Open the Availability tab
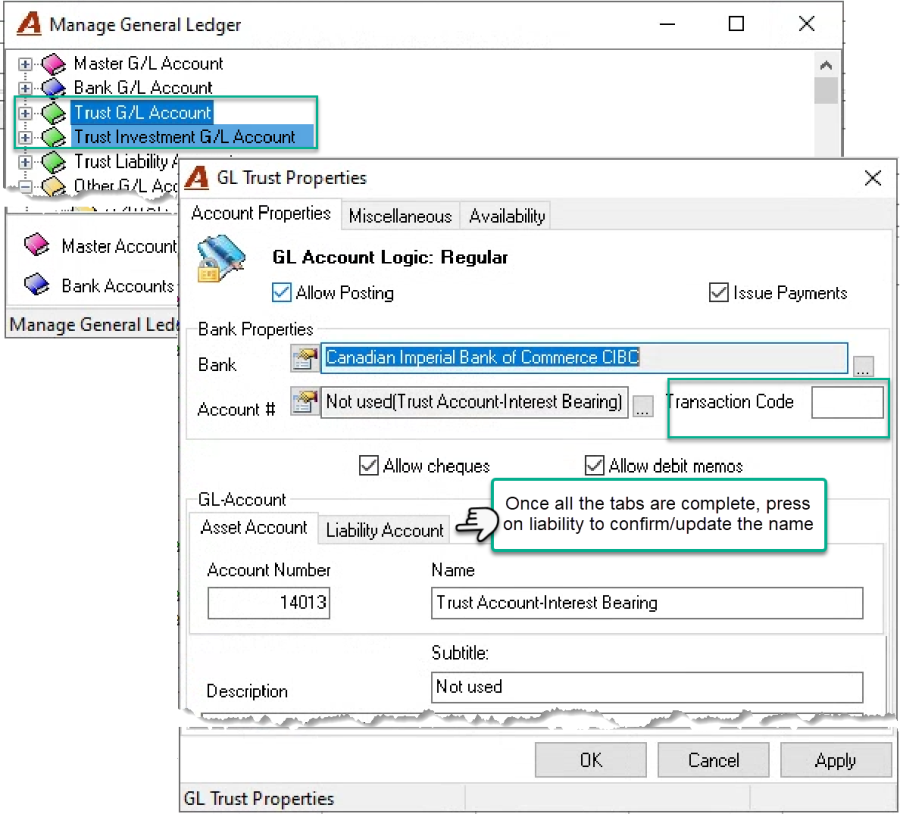 (x=506, y=216)
